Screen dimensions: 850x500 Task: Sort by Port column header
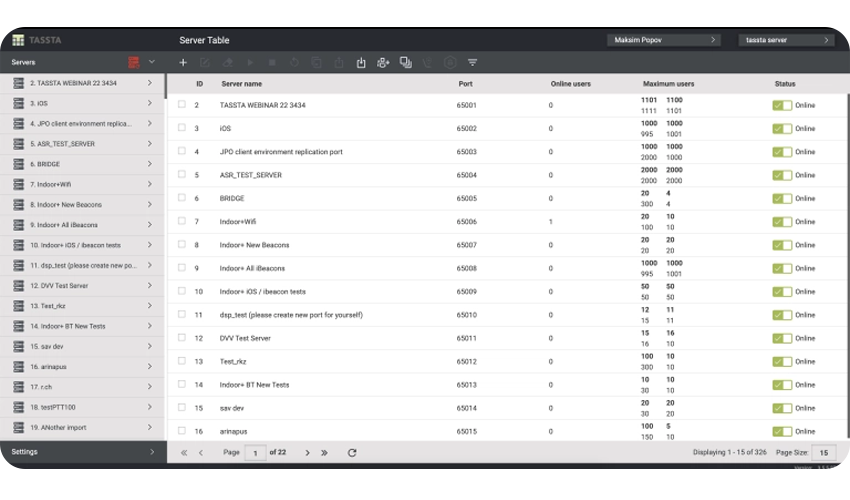(465, 84)
